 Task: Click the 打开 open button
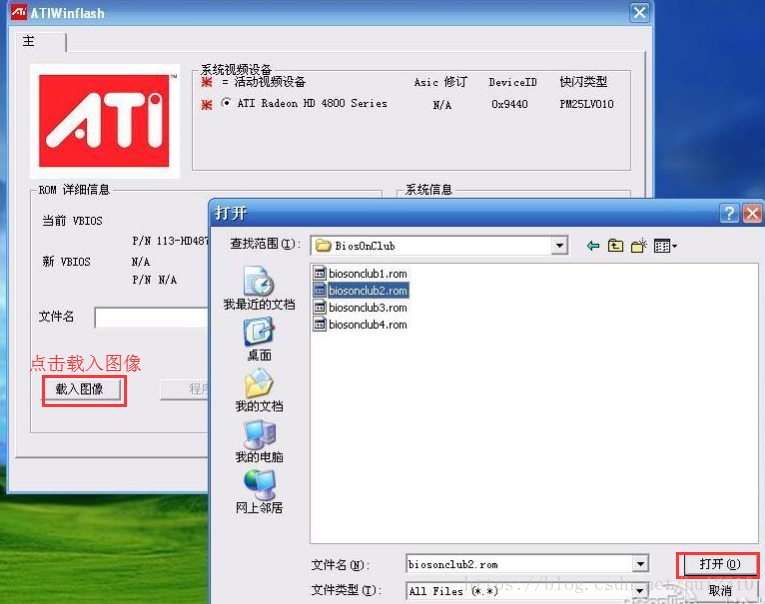point(720,564)
